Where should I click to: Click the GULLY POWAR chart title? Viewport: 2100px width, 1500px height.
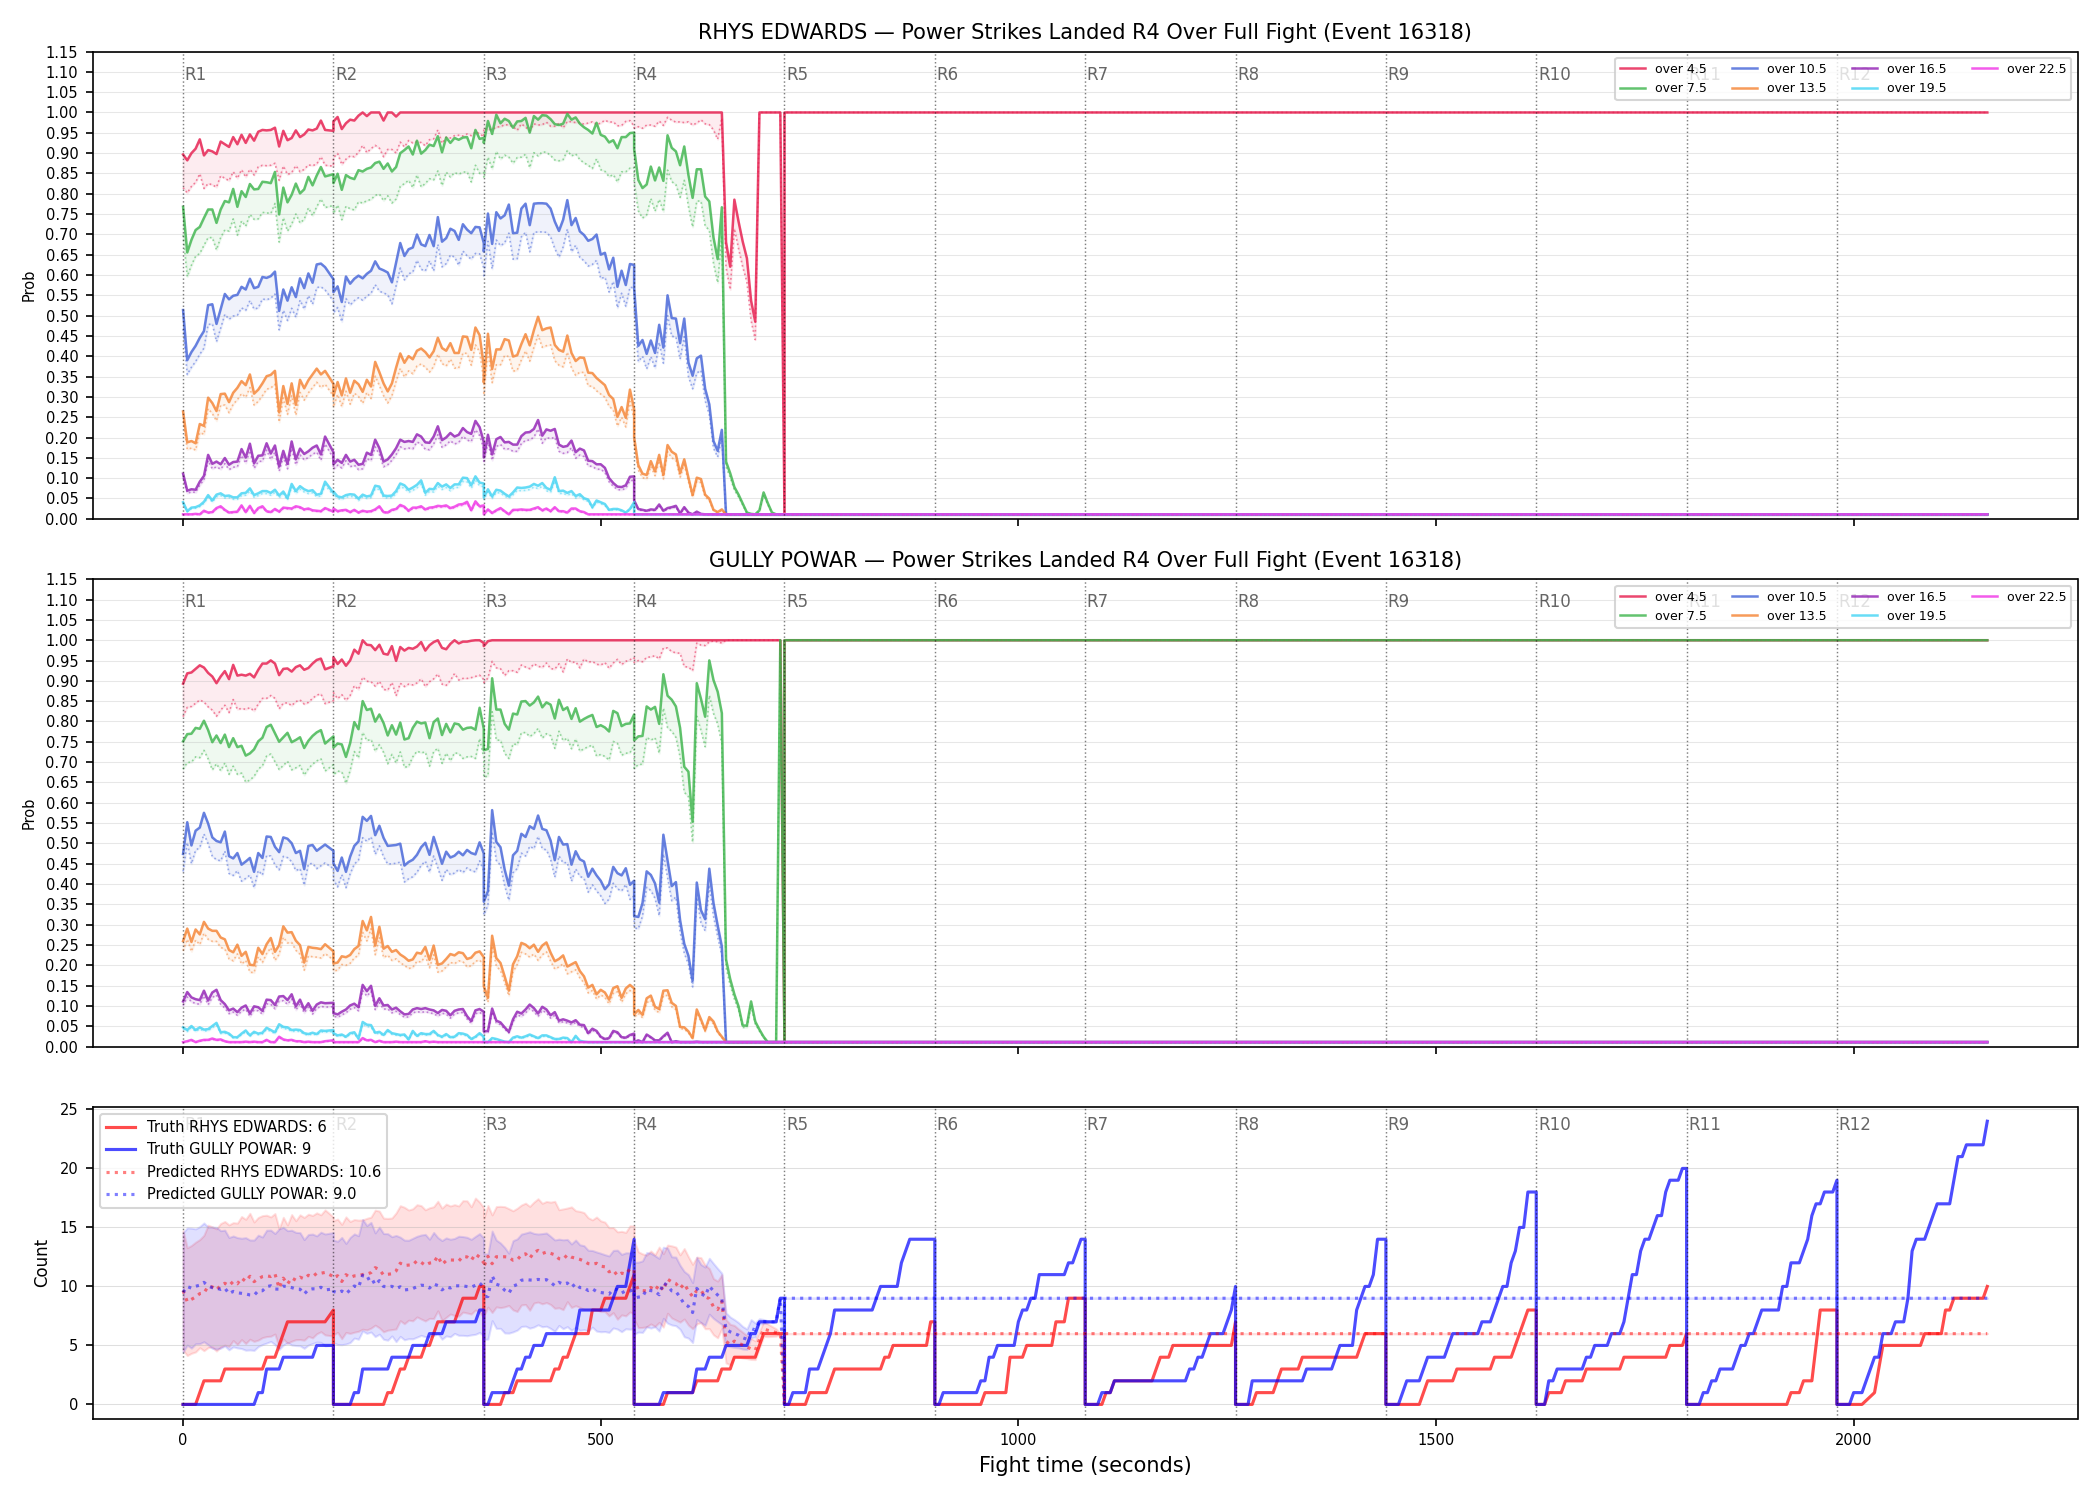pyautogui.click(x=1085, y=560)
